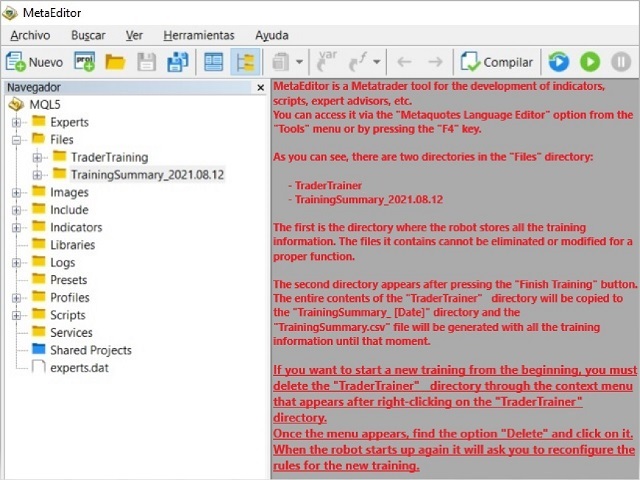Expand the Profiles folder

tap(16, 298)
